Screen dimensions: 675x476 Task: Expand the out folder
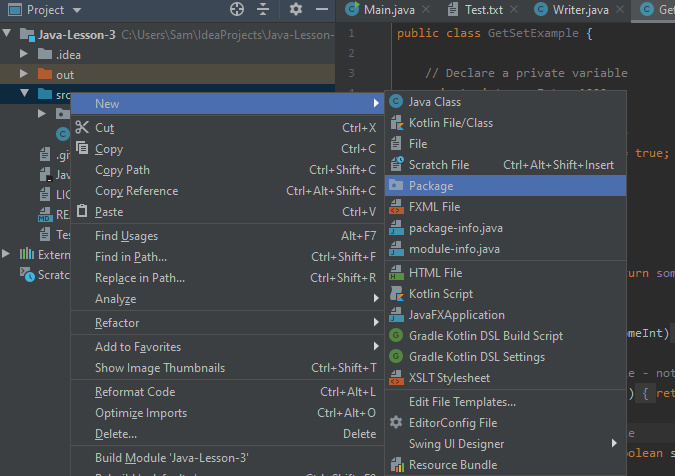click(x=26, y=75)
